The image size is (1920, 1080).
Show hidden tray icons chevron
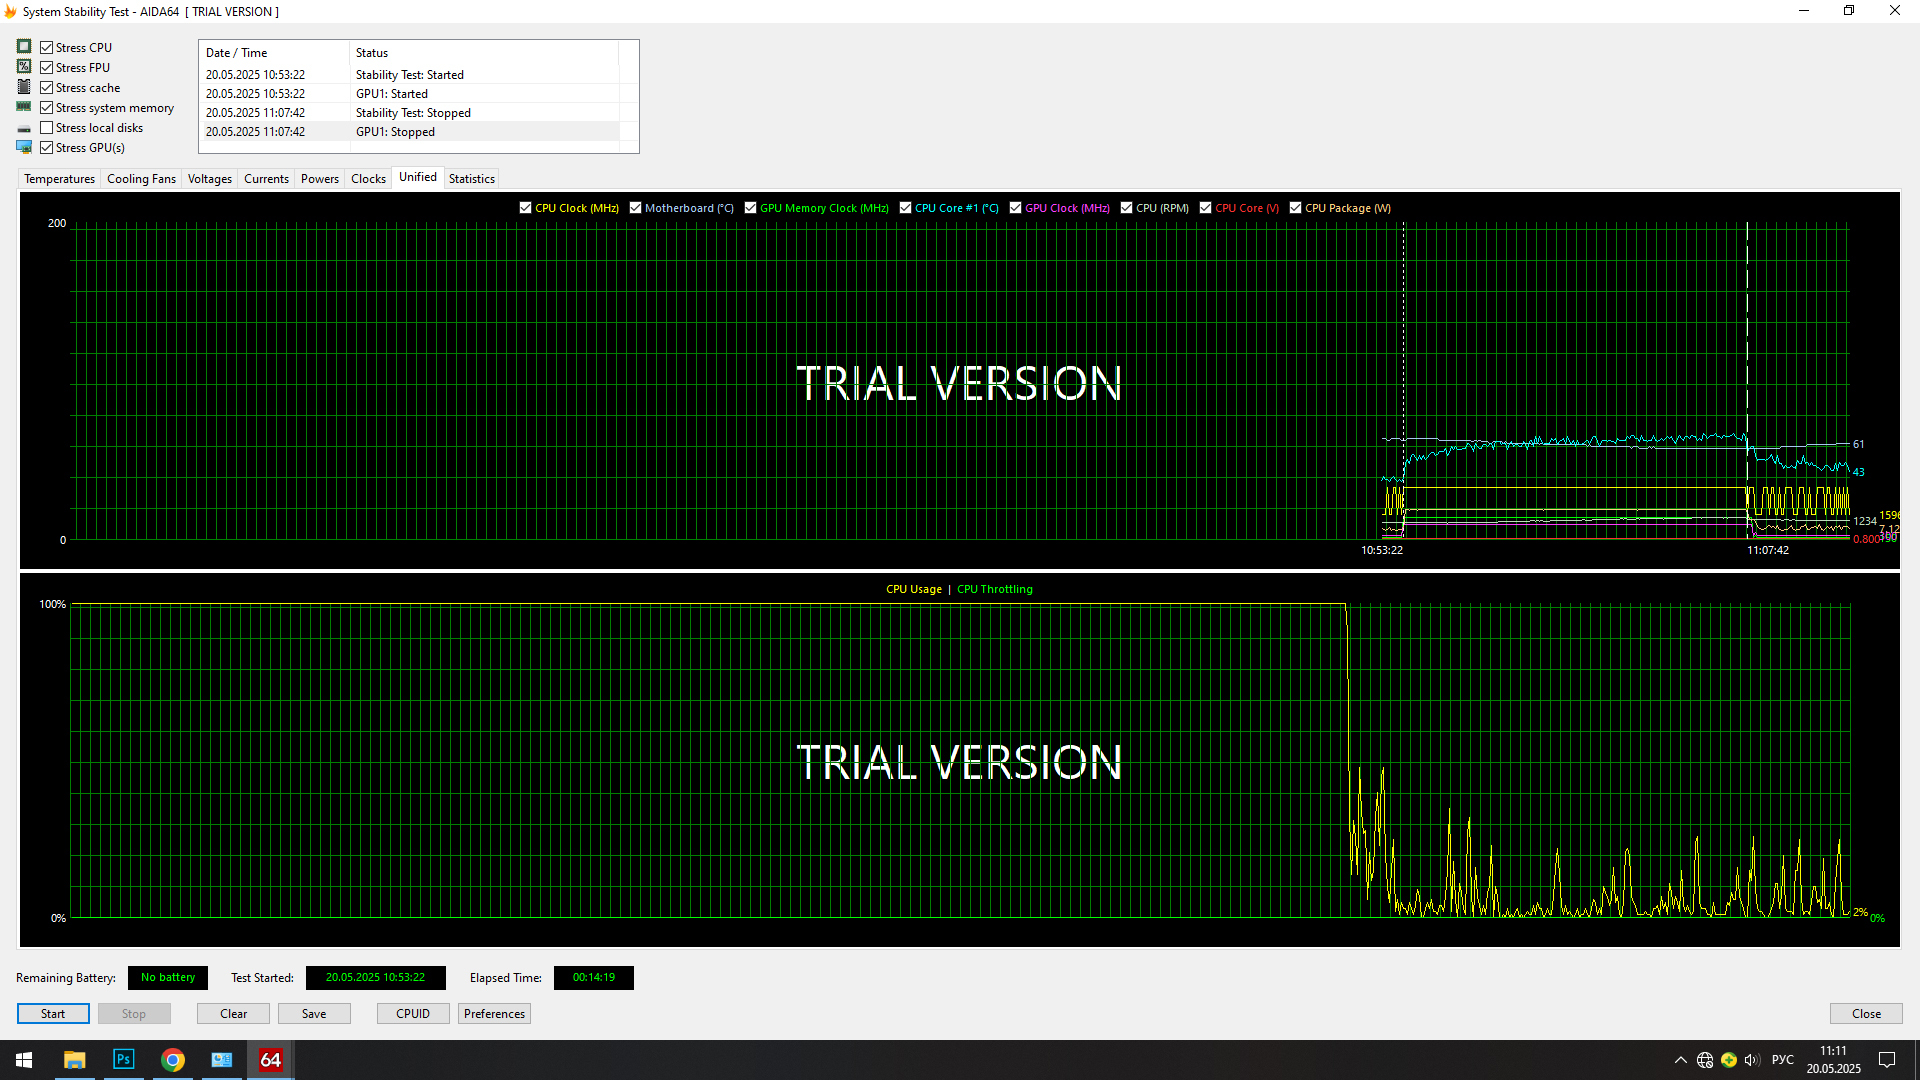click(x=1680, y=1060)
